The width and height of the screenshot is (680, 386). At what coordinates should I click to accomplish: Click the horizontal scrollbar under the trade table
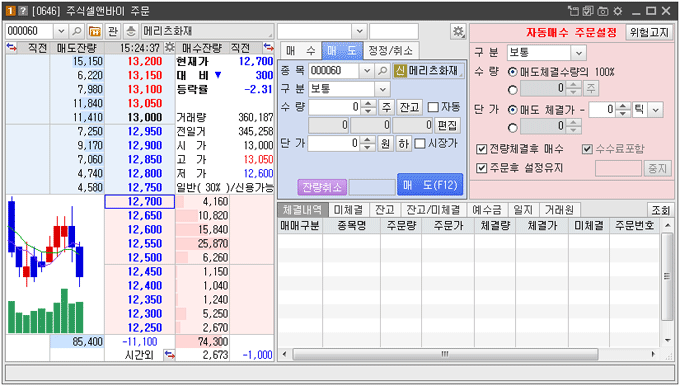[x=445, y=354]
